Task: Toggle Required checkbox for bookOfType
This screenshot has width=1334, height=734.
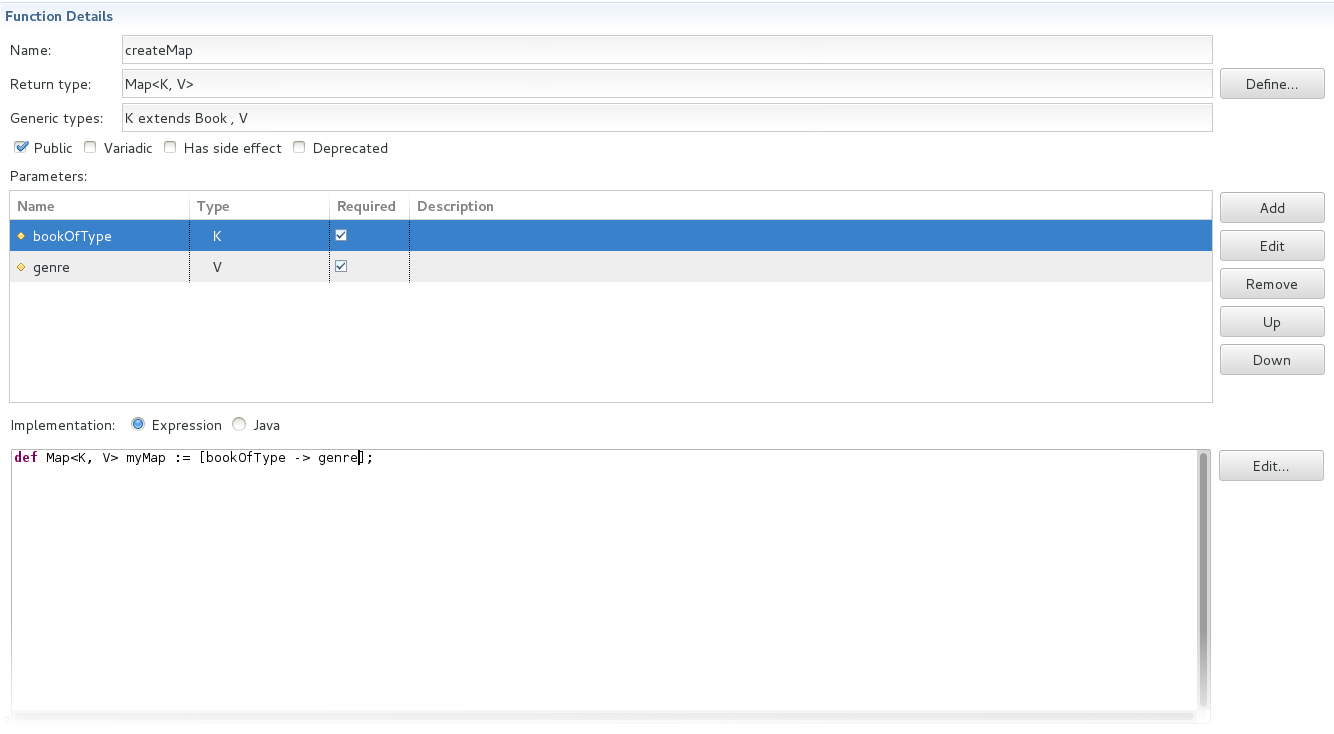Action: (x=341, y=235)
